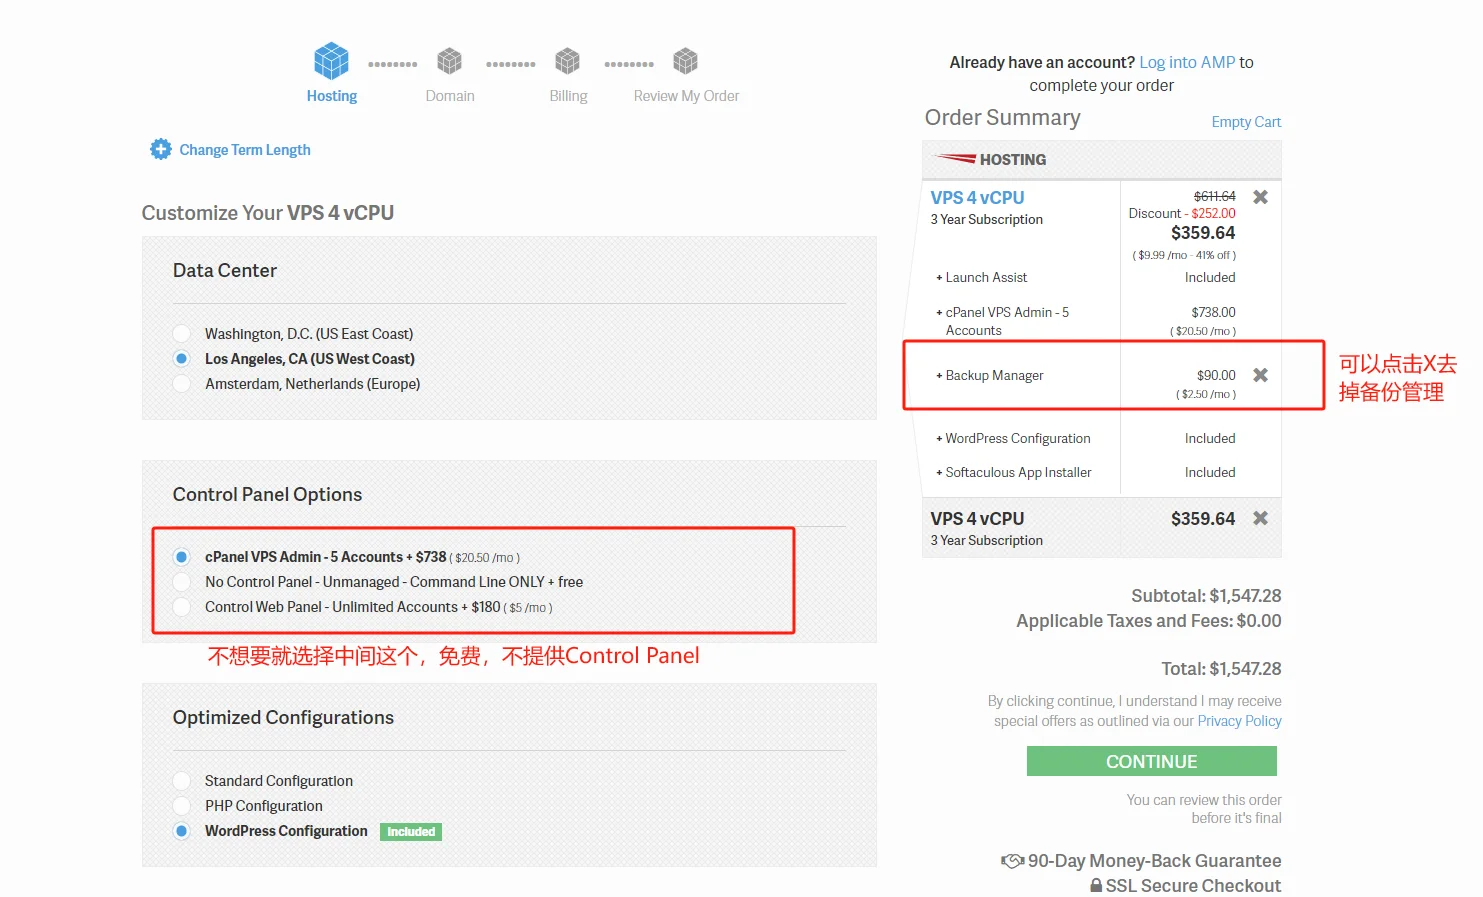Open the Change Term Length link
Image resolution: width=1483 pixels, height=897 pixels.
(245, 150)
